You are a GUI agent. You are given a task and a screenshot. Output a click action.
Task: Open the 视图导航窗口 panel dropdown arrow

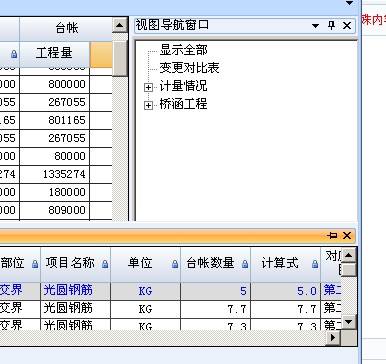[315, 26]
